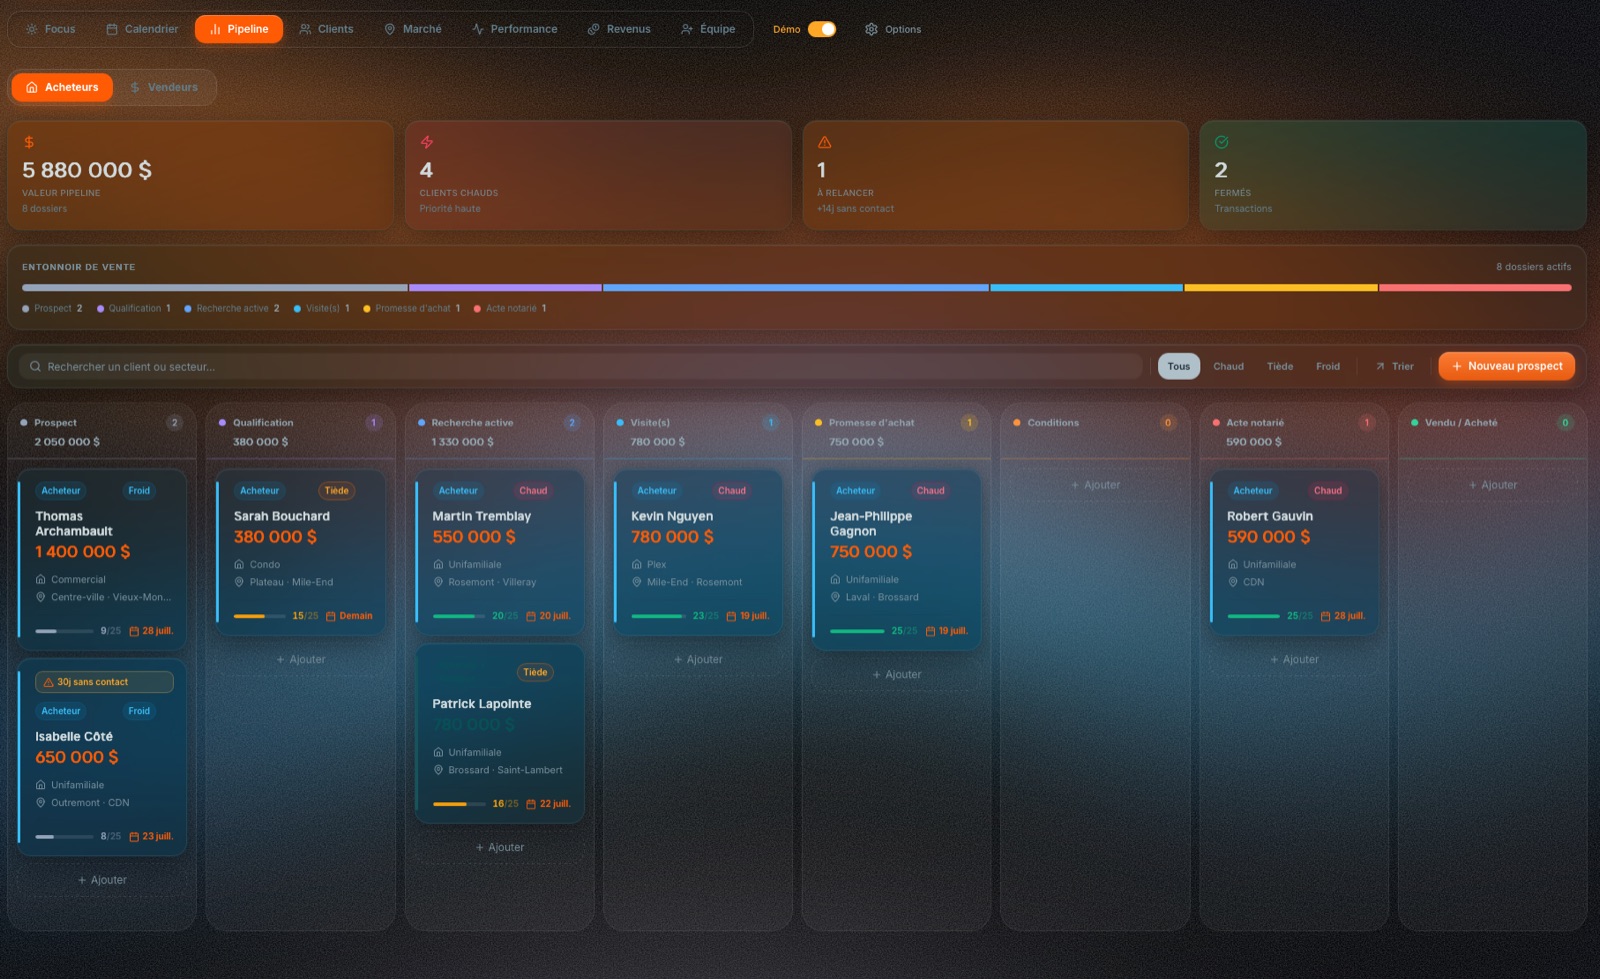The height and width of the screenshot is (979, 1600).
Task: Filter by Tiède clients
Action: tap(1280, 366)
